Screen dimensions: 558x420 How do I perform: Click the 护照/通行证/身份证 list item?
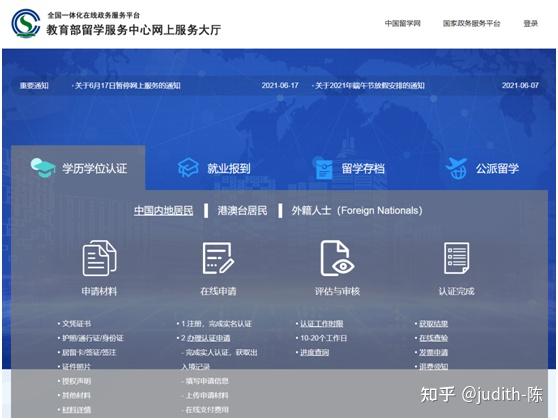click(x=93, y=338)
